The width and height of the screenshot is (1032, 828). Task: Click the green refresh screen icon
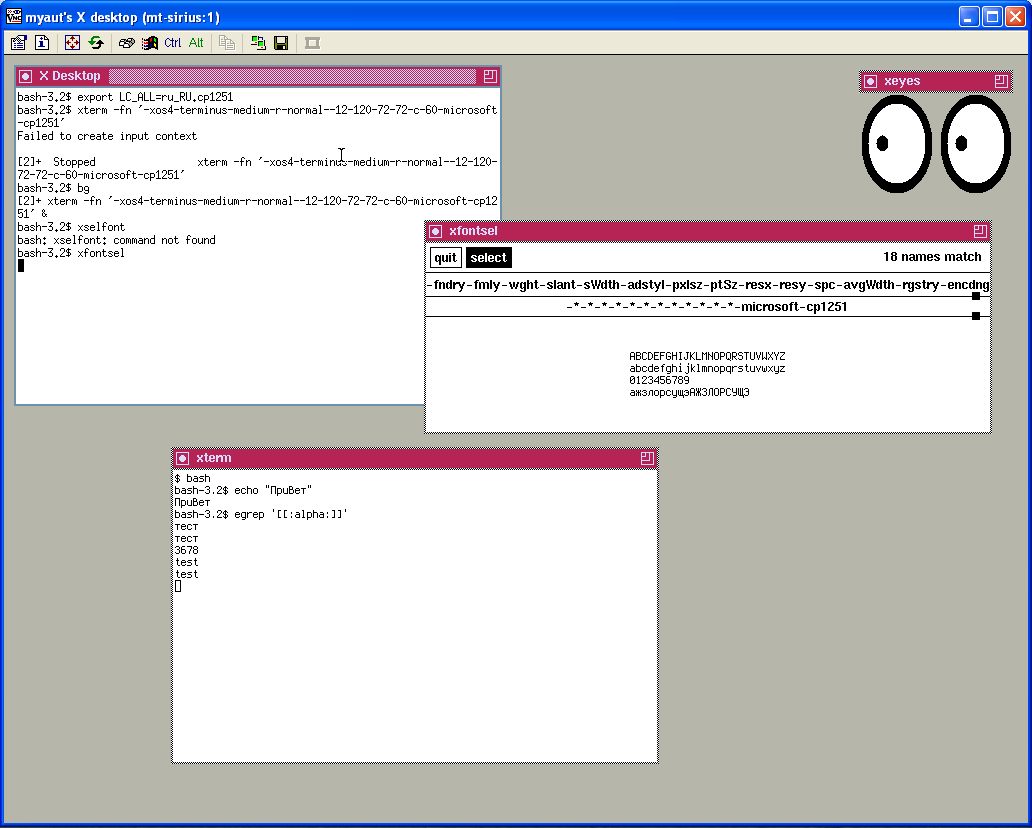pyautogui.click(x=96, y=43)
